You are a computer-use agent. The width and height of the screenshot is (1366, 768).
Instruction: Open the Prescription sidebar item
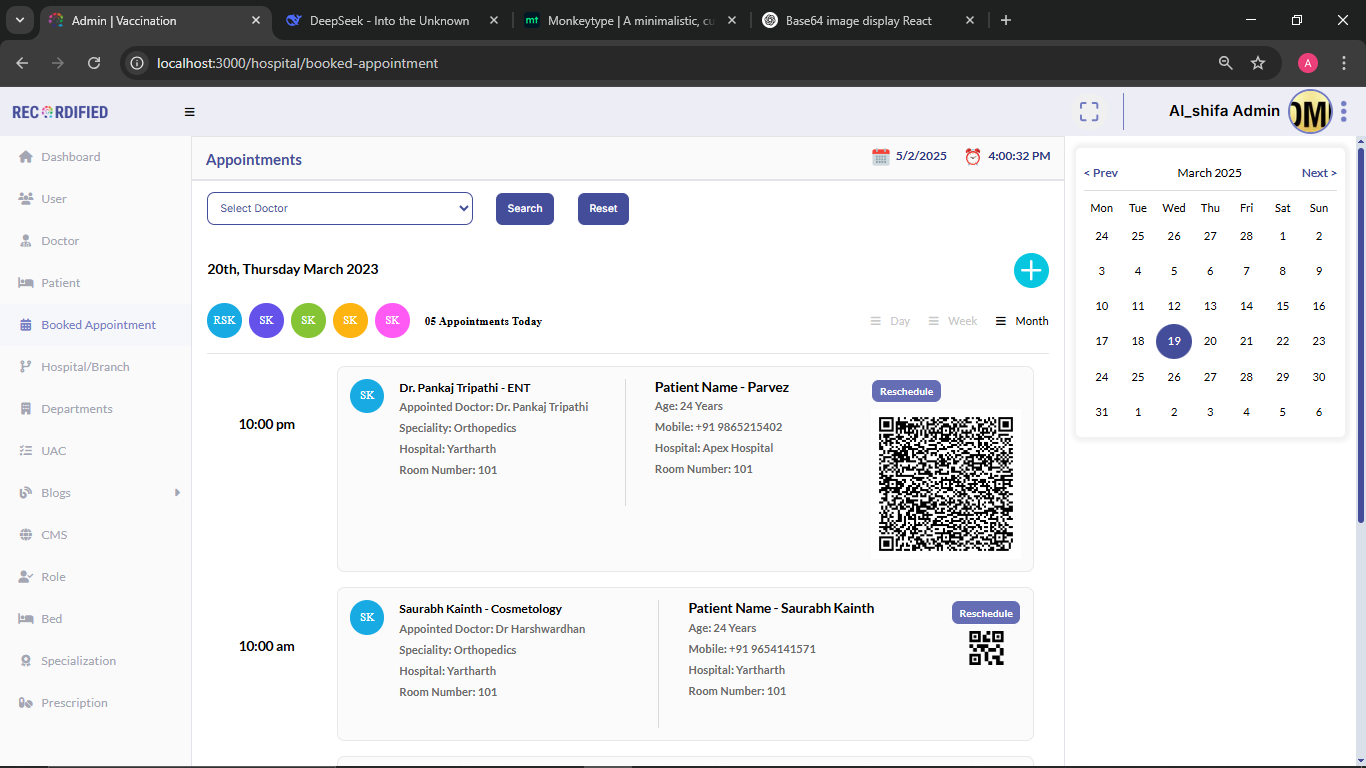click(x=74, y=703)
